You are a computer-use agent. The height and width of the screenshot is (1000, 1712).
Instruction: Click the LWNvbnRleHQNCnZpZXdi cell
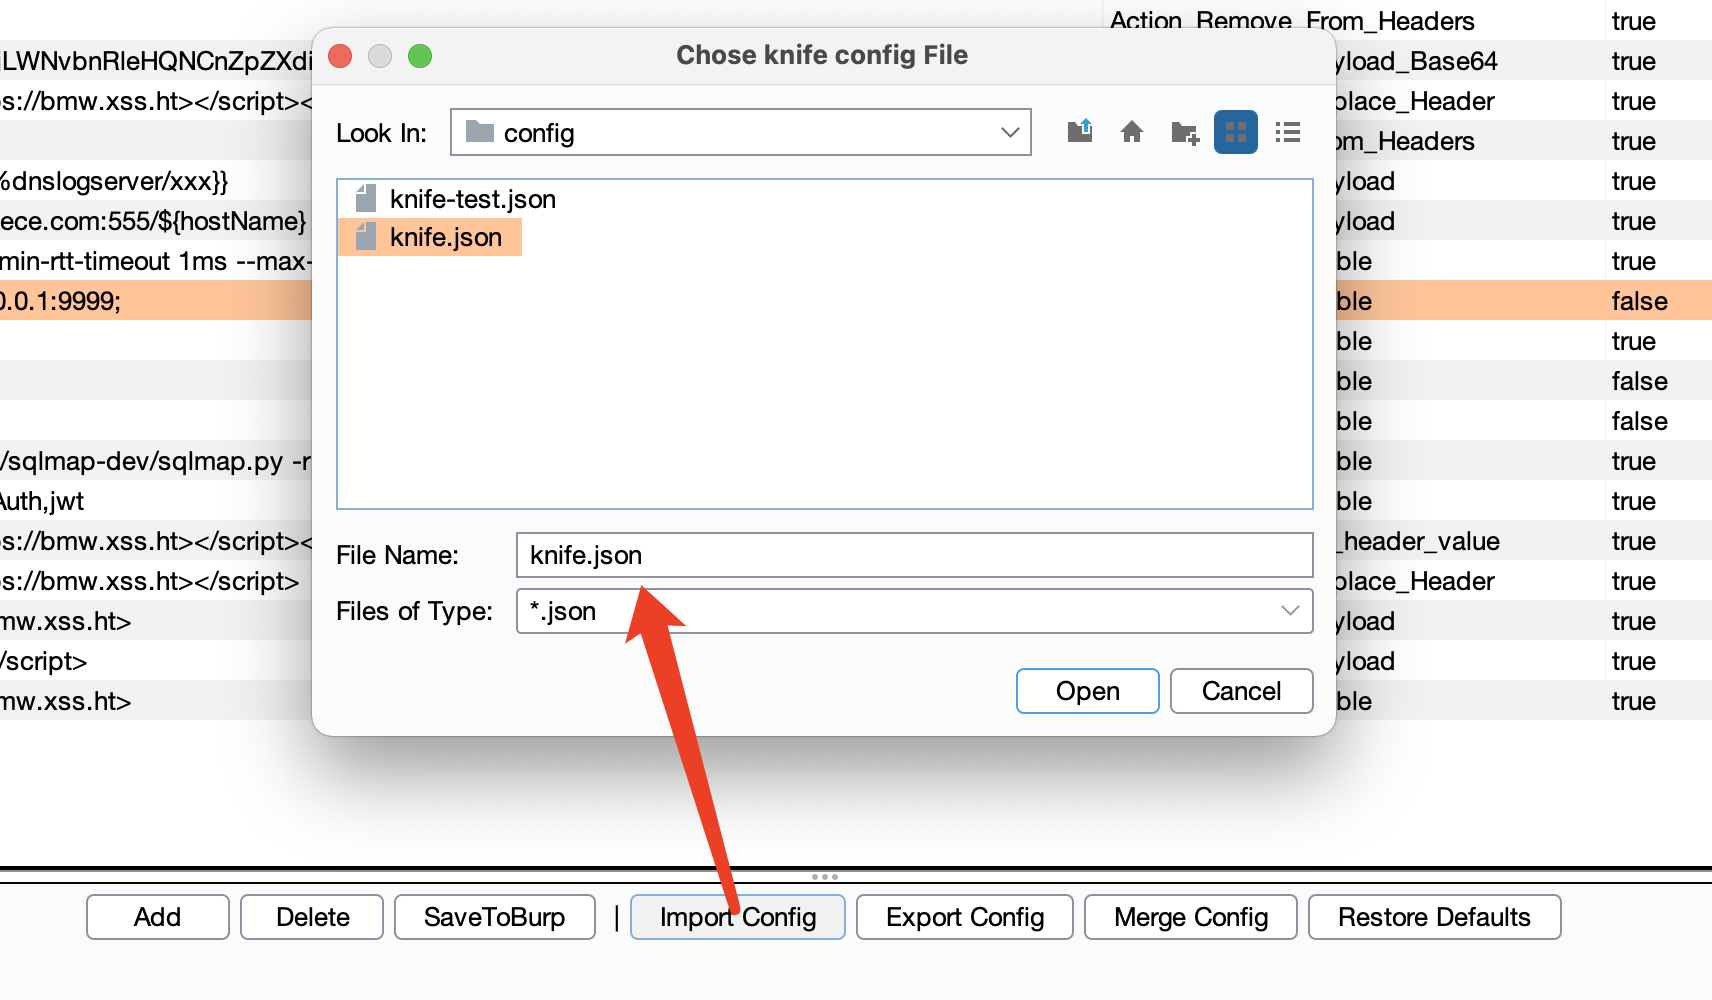pyautogui.click(x=156, y=61)
